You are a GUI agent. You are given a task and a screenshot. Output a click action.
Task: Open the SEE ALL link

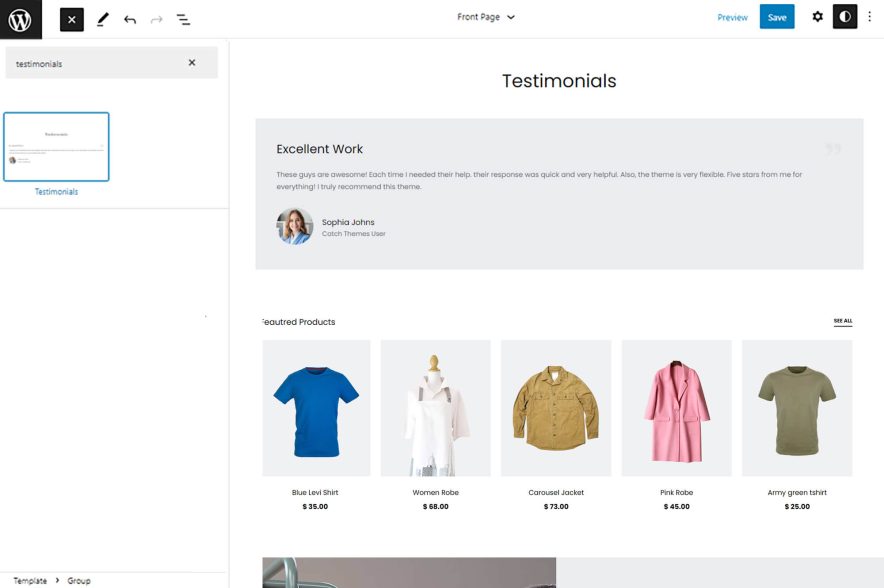pos(842,320)
